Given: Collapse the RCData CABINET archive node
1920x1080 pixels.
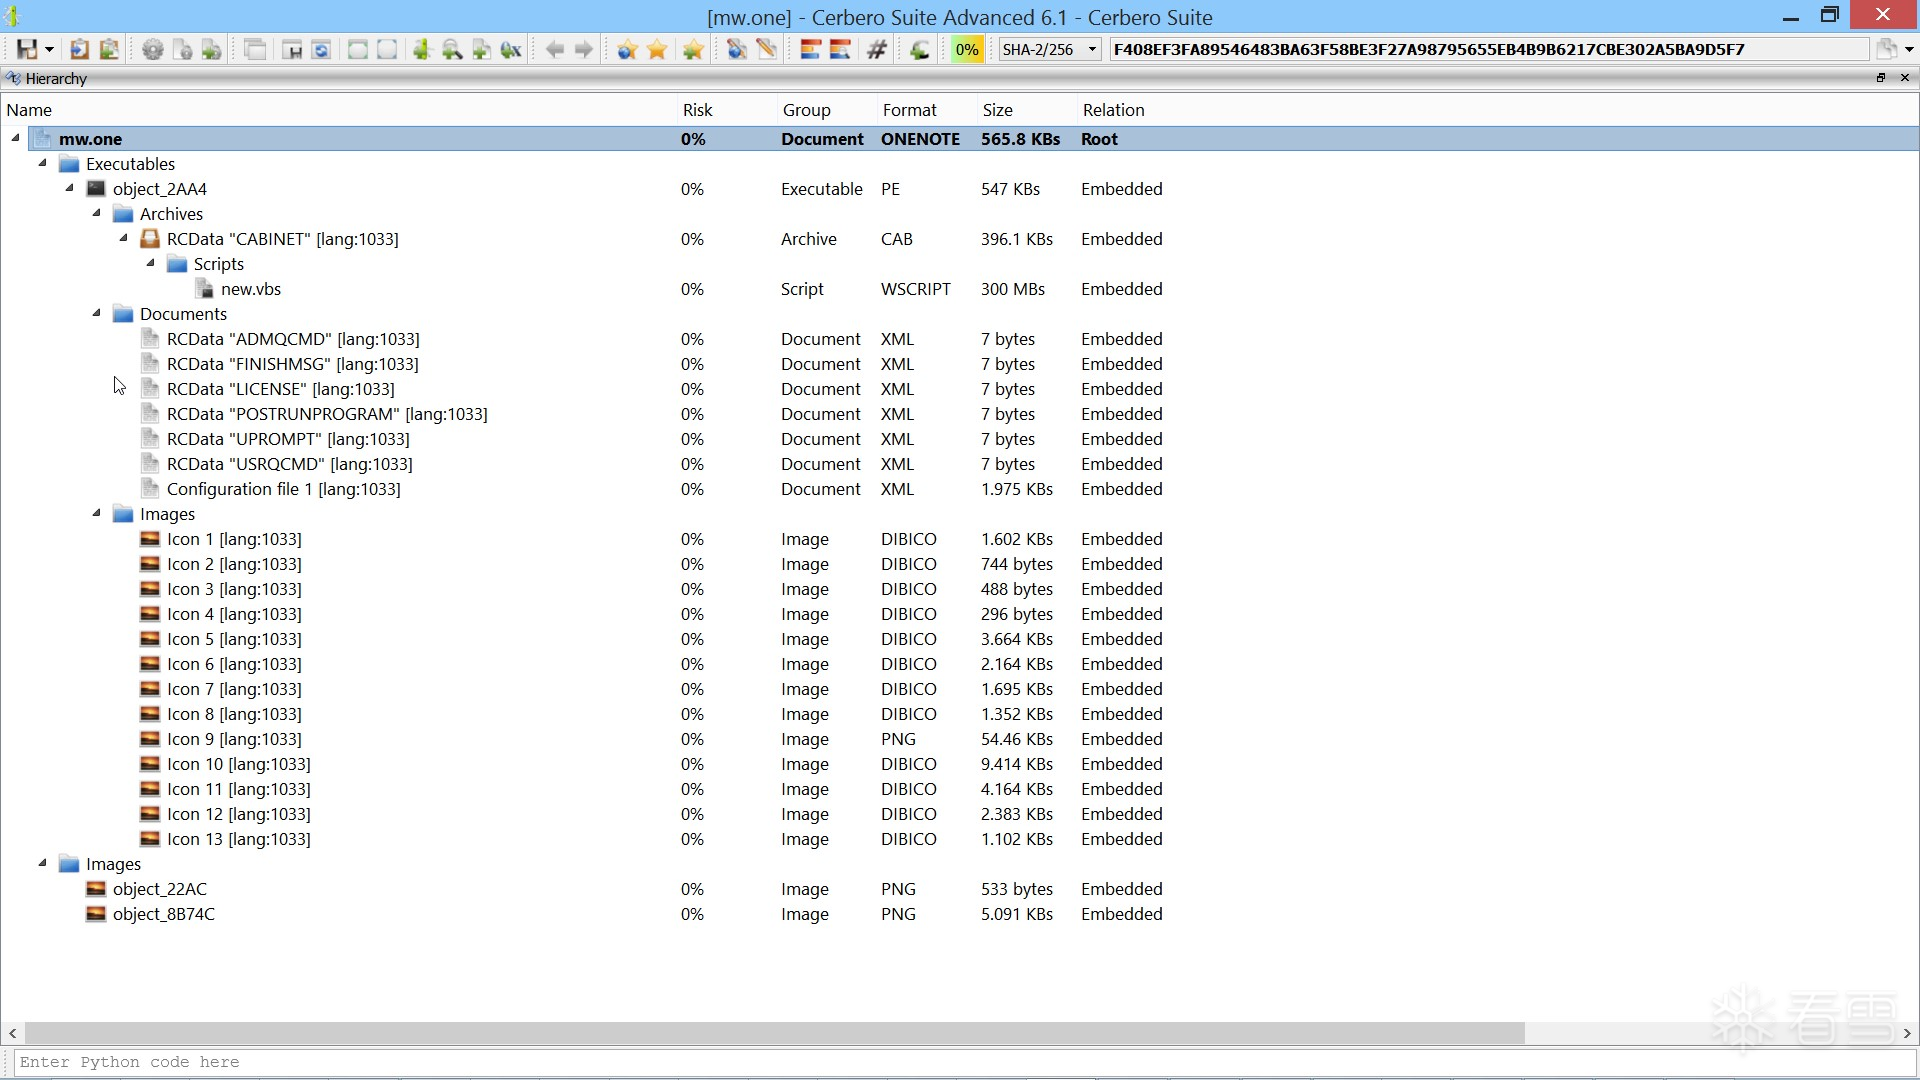Looking at the screenshot, I should tap(123, 238).
